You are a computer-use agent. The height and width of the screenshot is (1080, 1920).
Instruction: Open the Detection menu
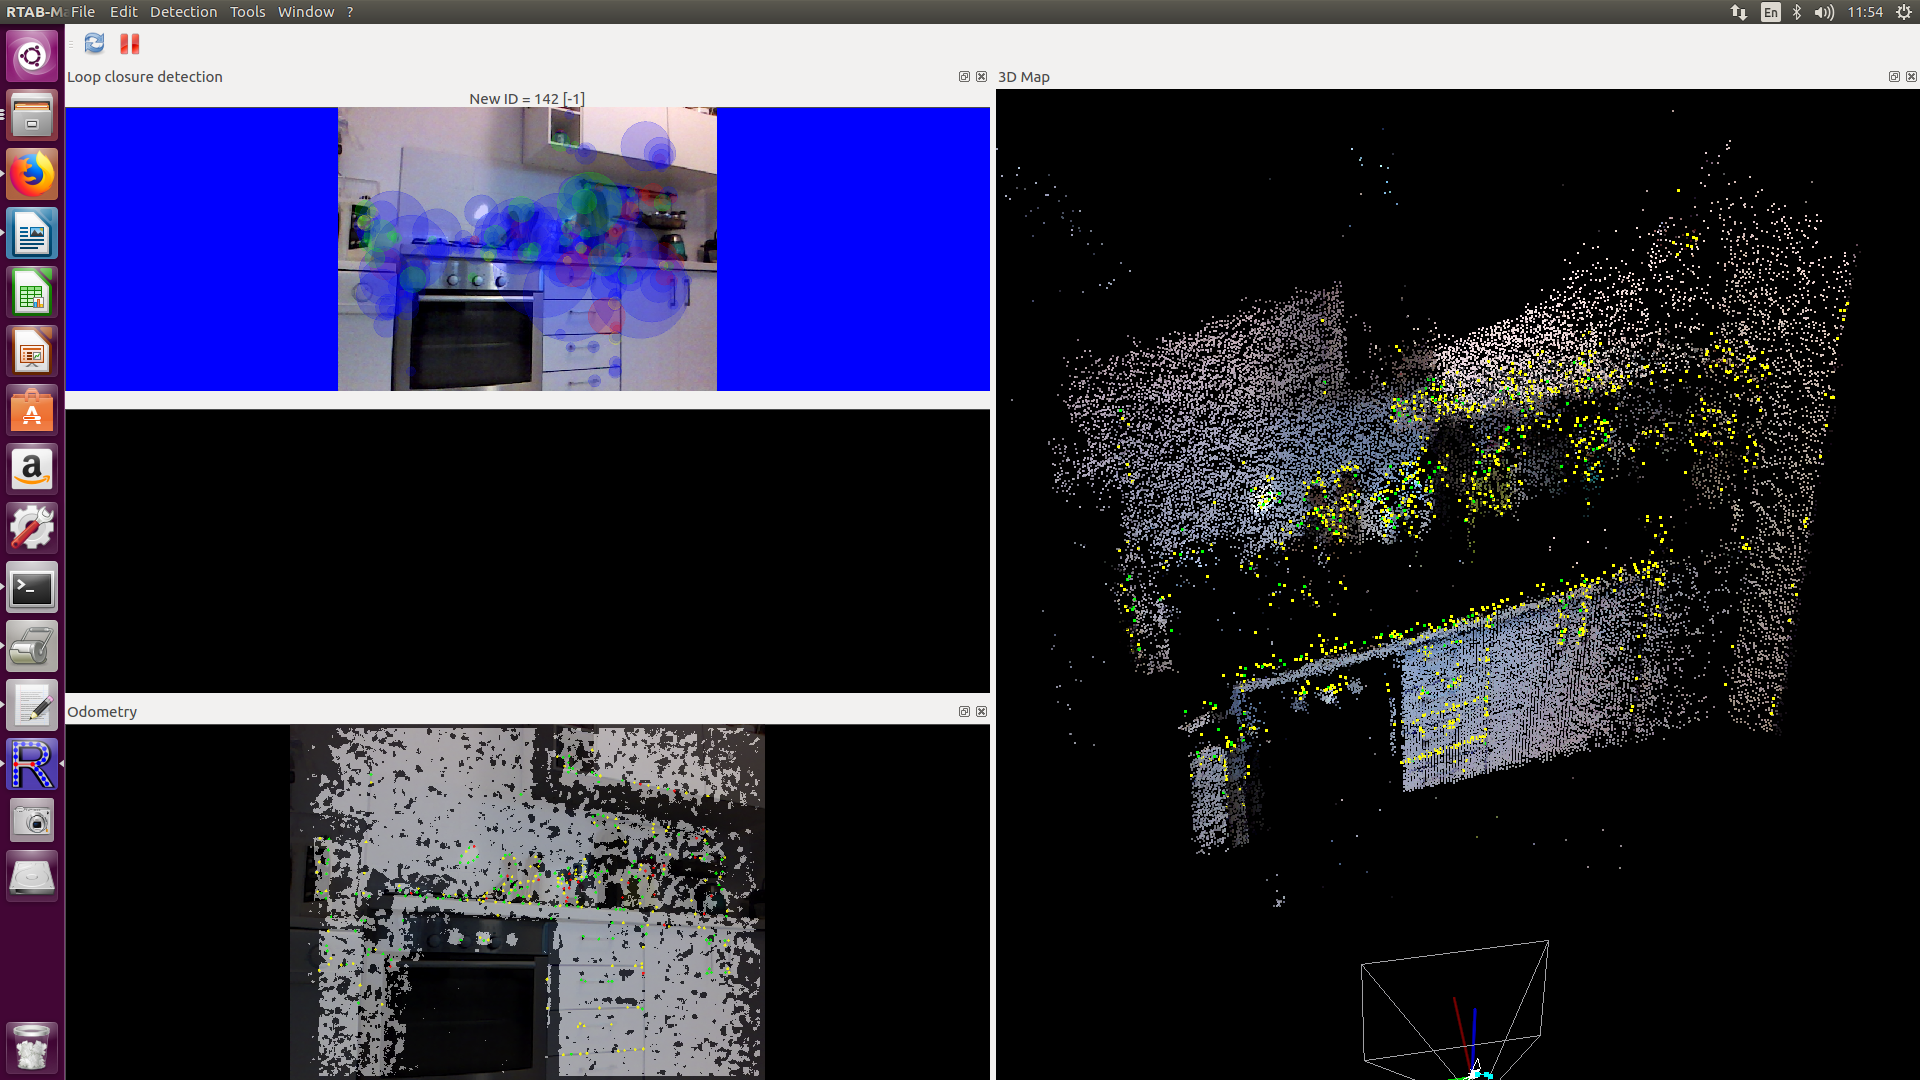point(183,12)
